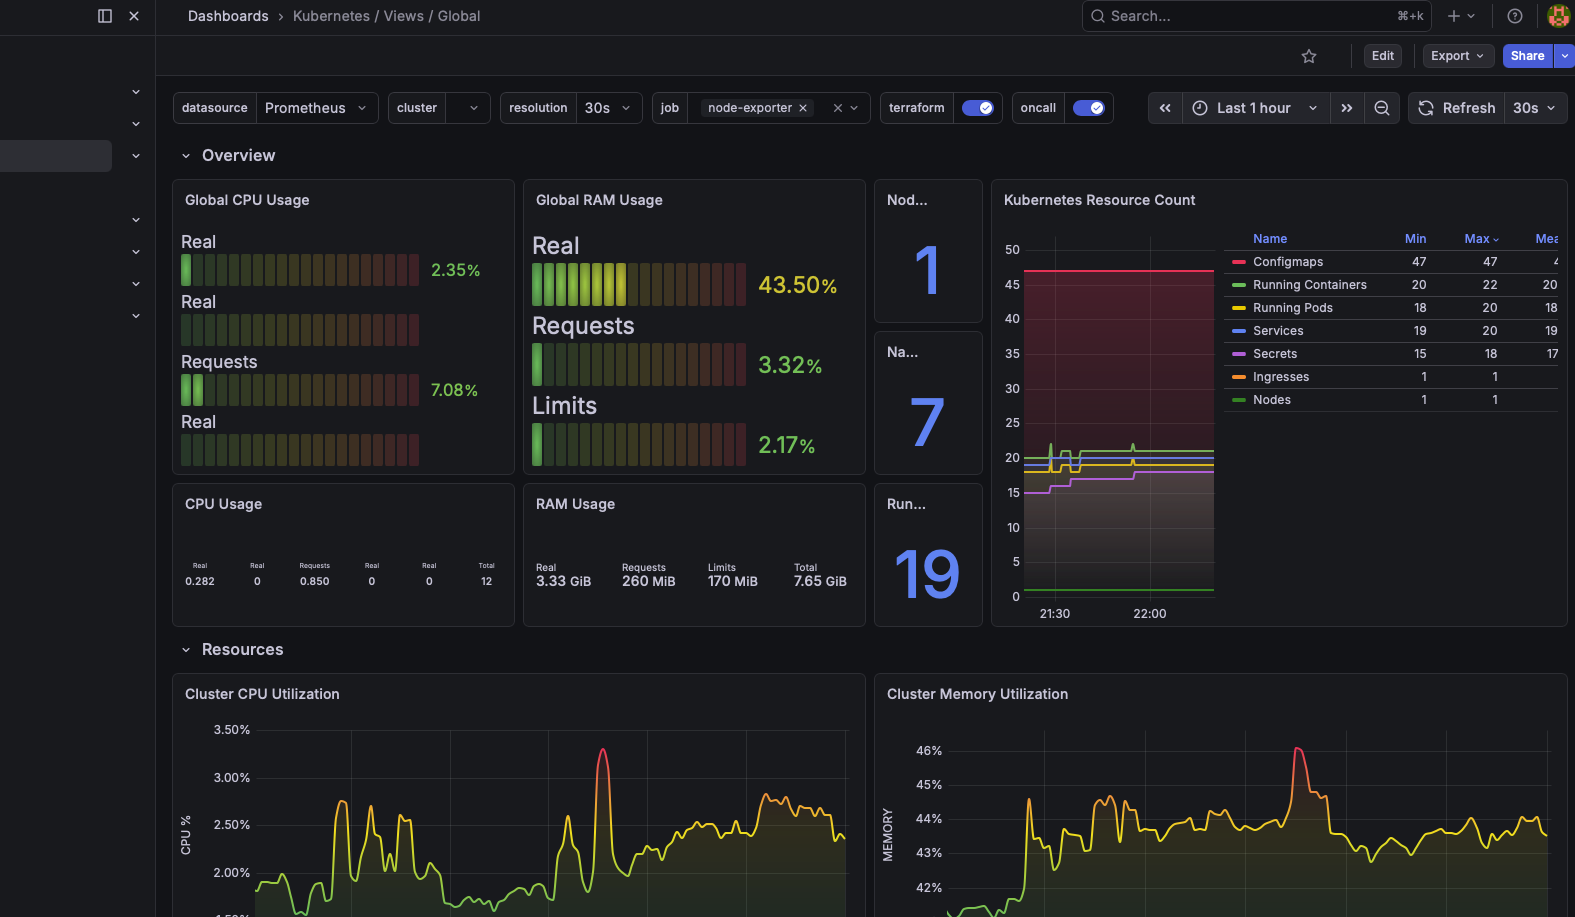Shift time range forward
The height and width of the screenshot is (917, 1575).
[x=1347, y=108]
